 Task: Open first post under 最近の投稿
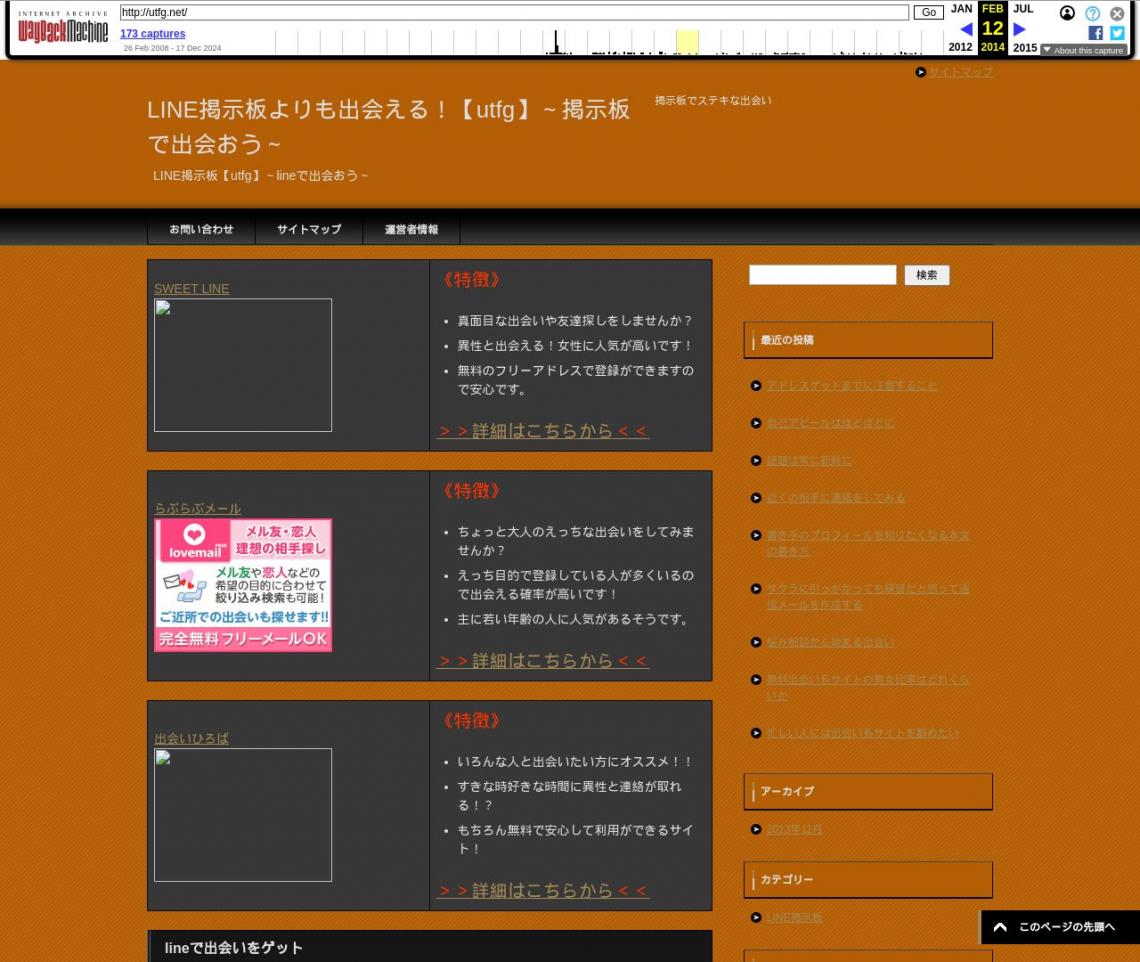(851, 385)
